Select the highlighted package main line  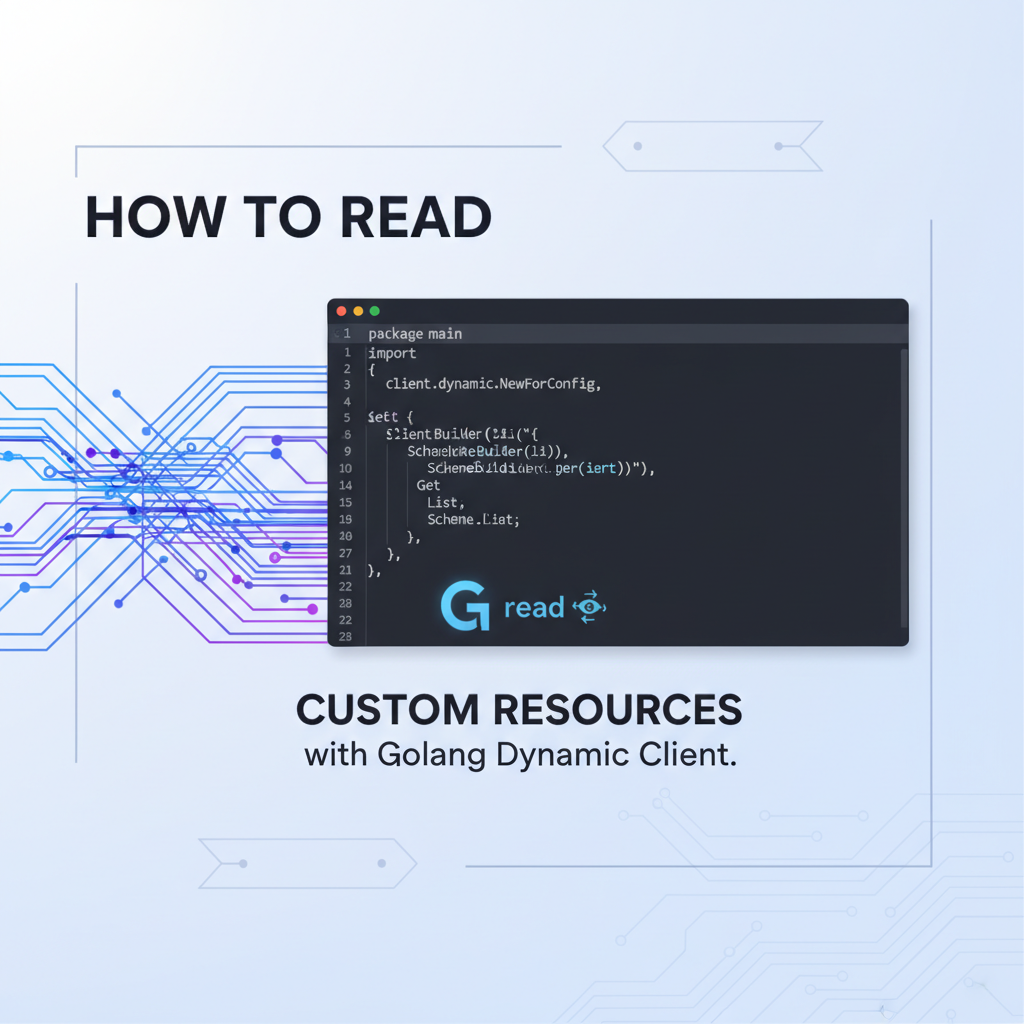(414, 333)
